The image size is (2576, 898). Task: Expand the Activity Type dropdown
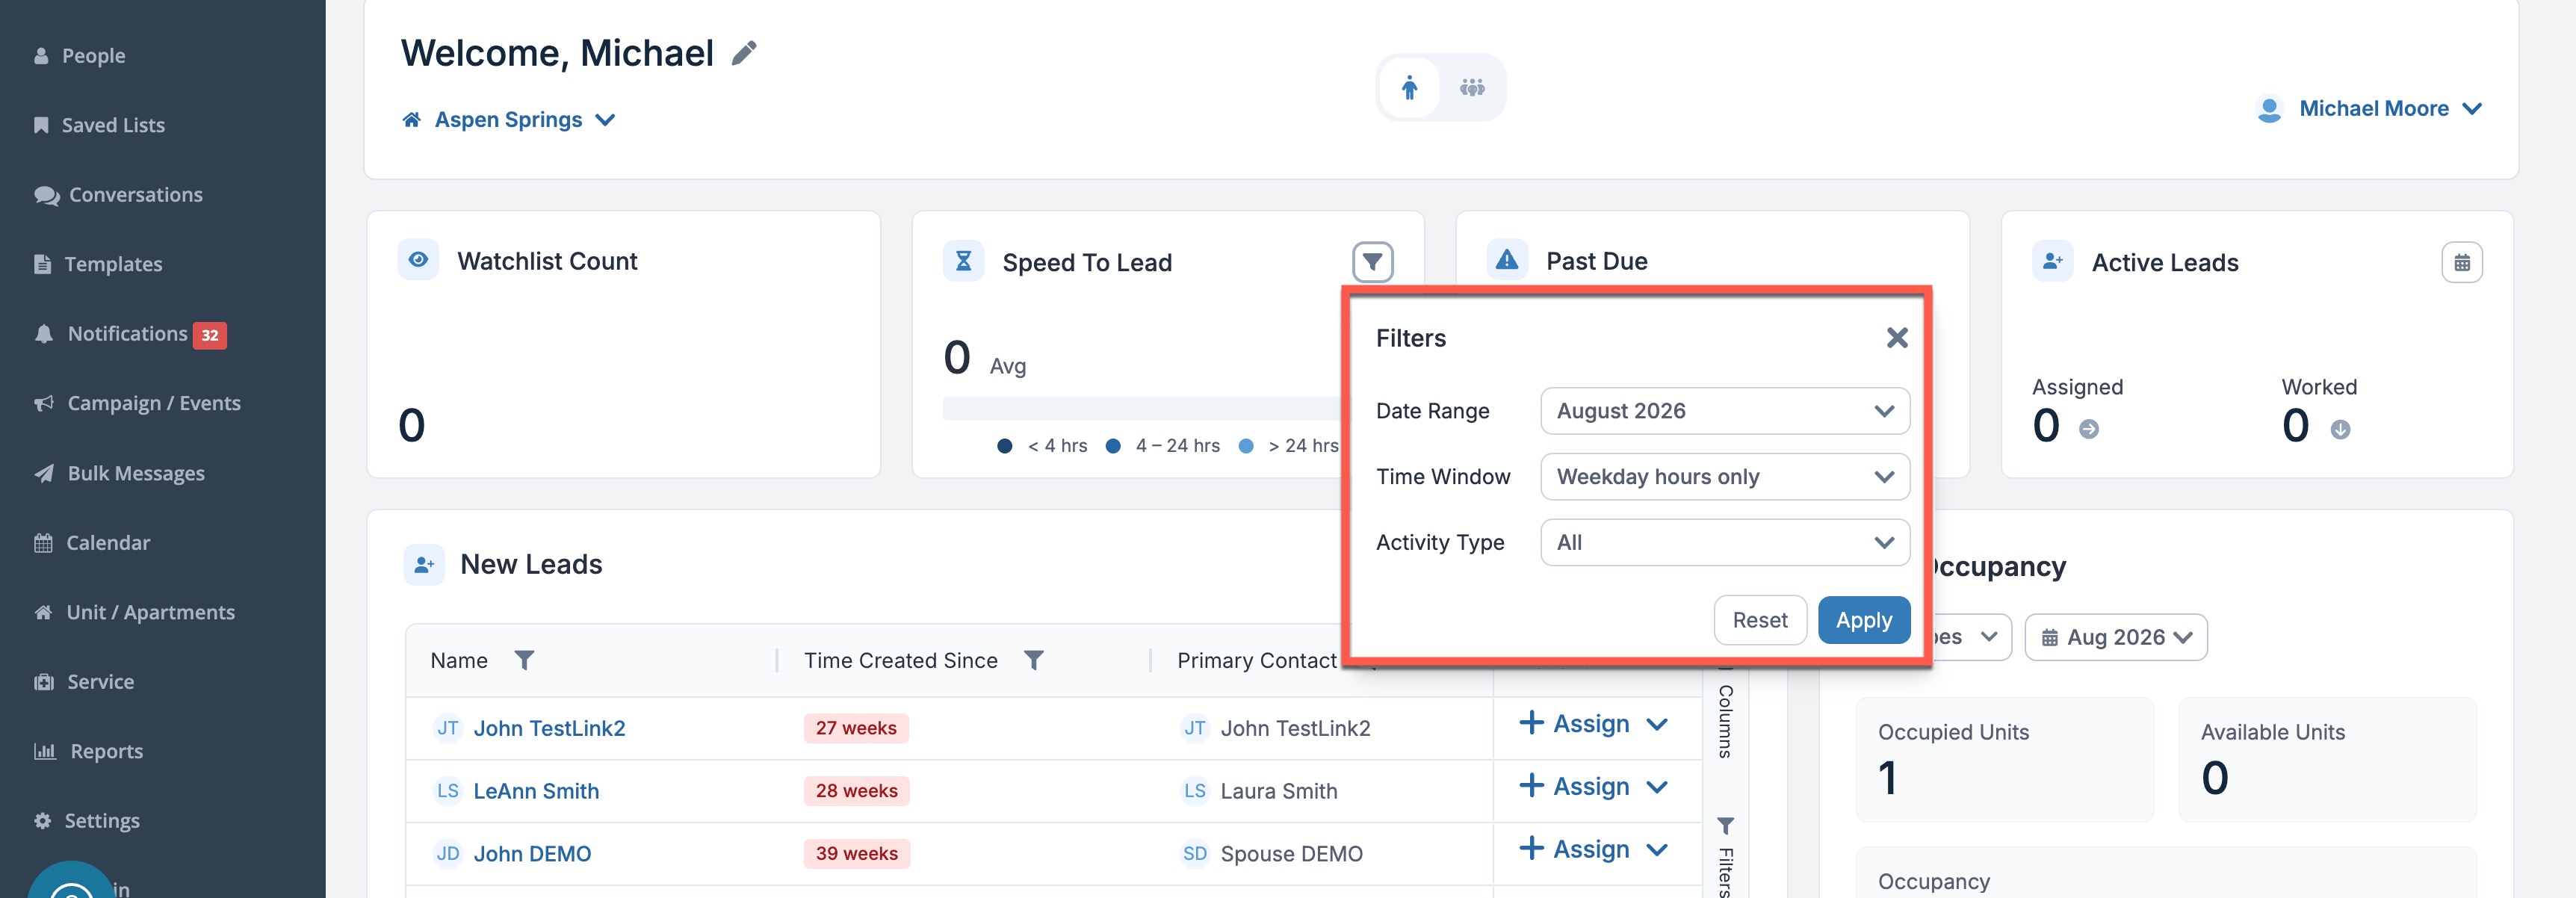coord(1724,542)
